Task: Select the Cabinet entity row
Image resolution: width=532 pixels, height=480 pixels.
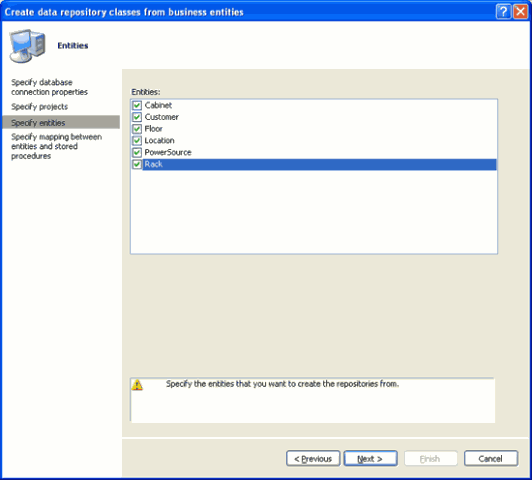Action: pyautogui.click(x=314, y=105)
